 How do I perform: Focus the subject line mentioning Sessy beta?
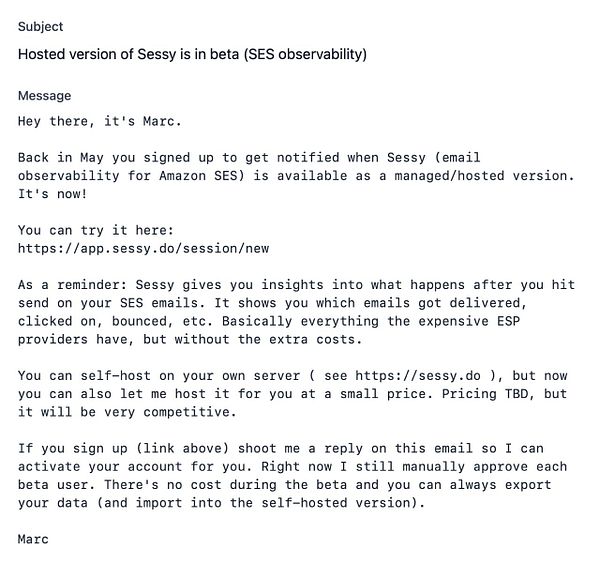[x=192, y=54]
